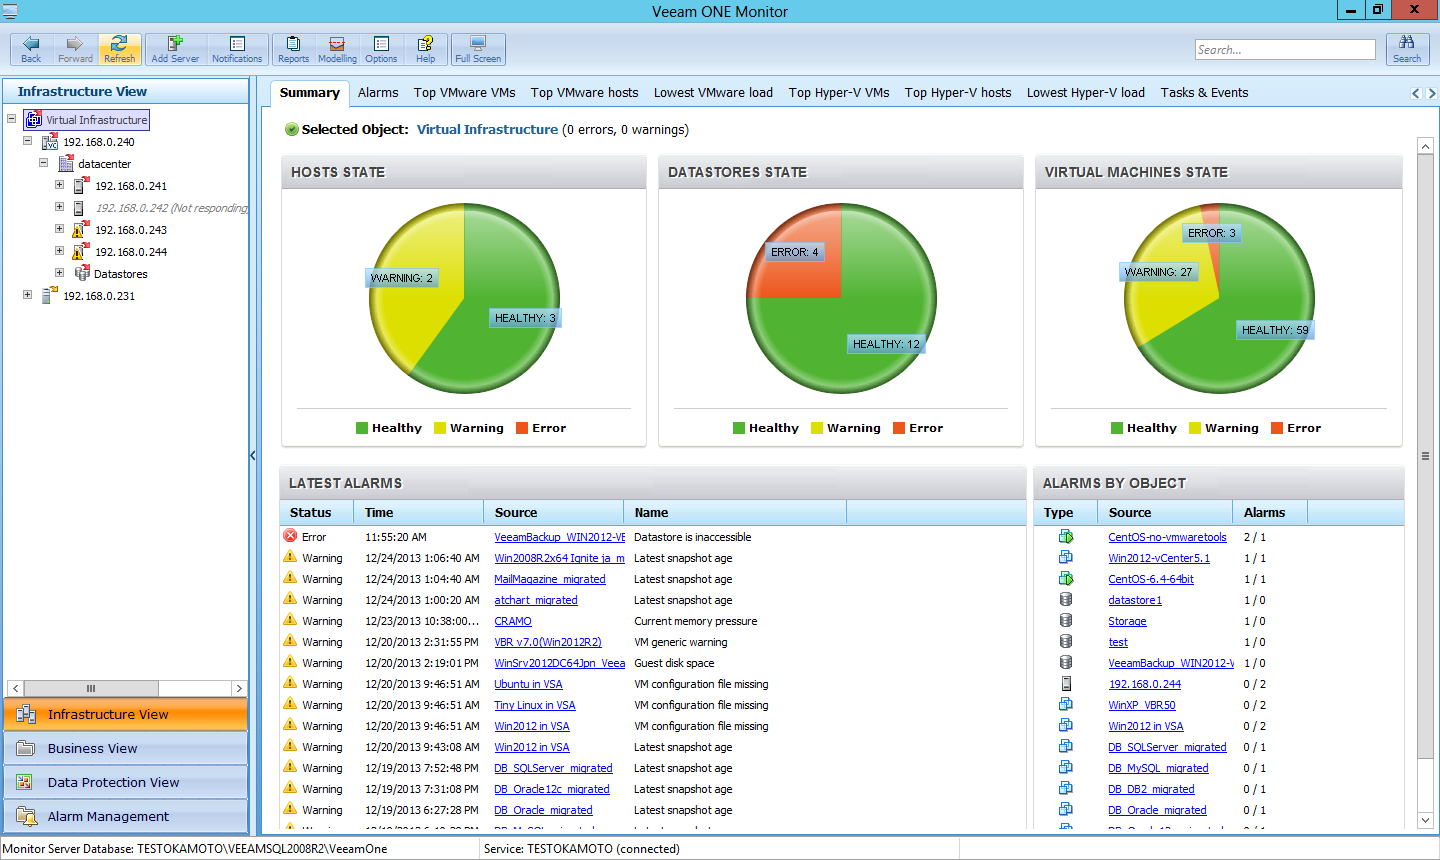Refresh the monitor view
The image size is (1440, 860).
point(119,49)
